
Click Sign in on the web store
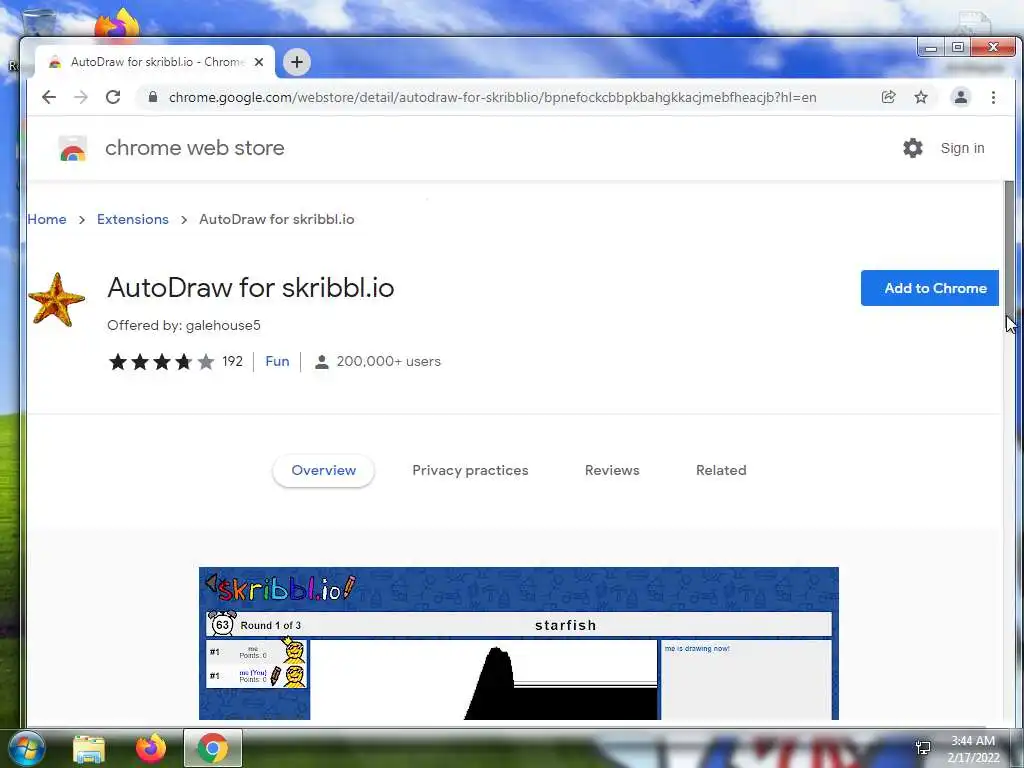(x=962, y=148)
